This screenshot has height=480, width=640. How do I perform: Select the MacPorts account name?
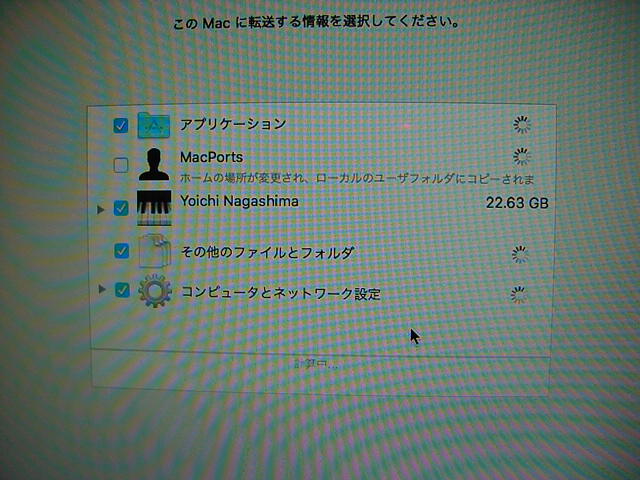[211, 157]
